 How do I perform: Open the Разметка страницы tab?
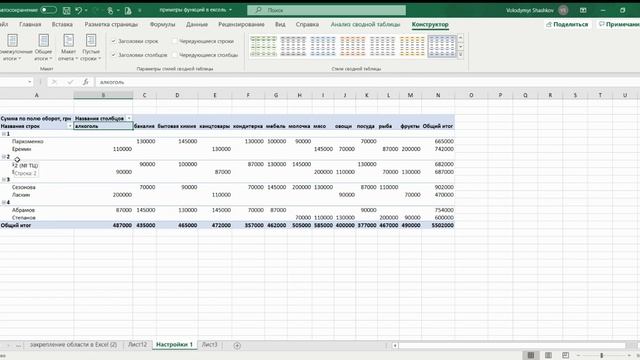111,24
